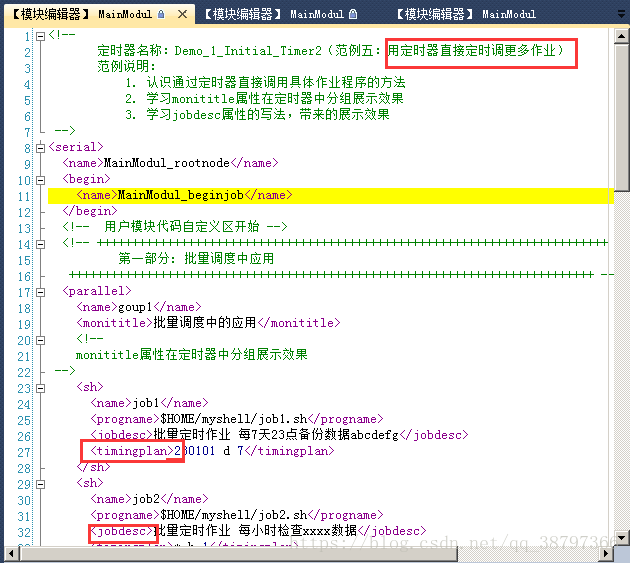Close the first MainModul editor tab
The height and width of the screenshot is (563, 630).
tap(182, 14)
